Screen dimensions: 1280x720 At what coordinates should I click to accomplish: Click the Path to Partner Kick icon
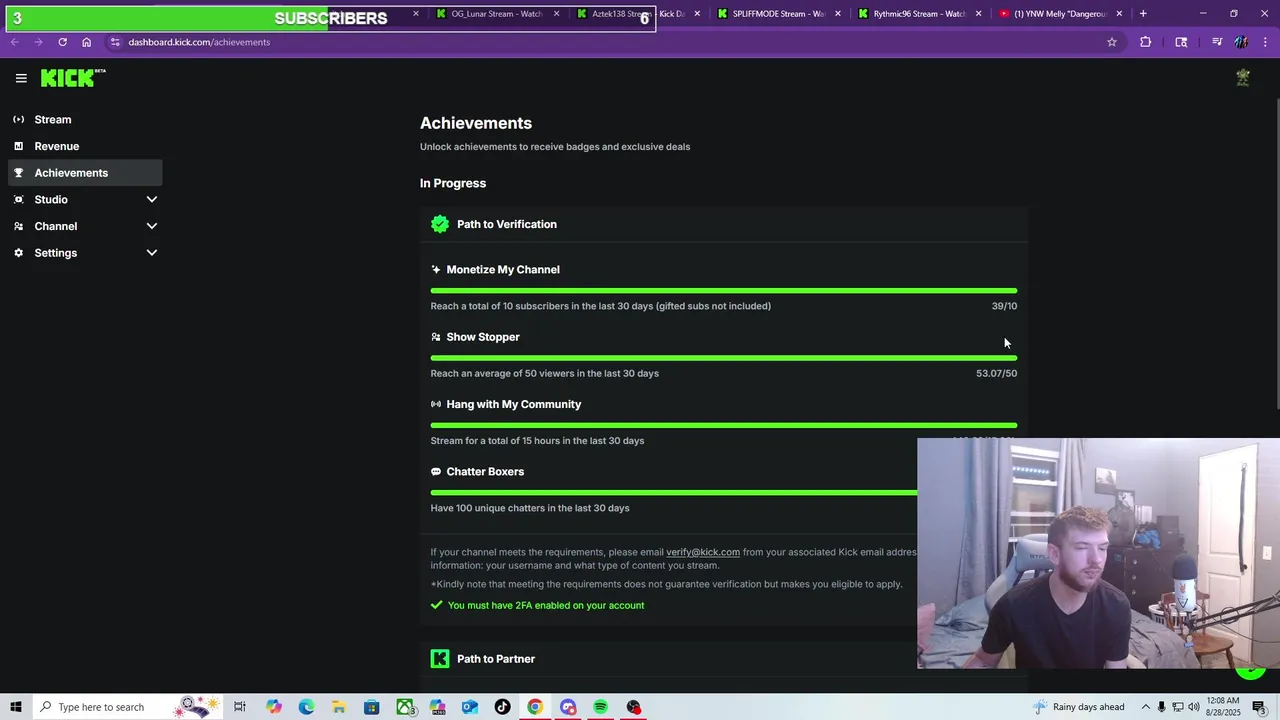[440, 659]
